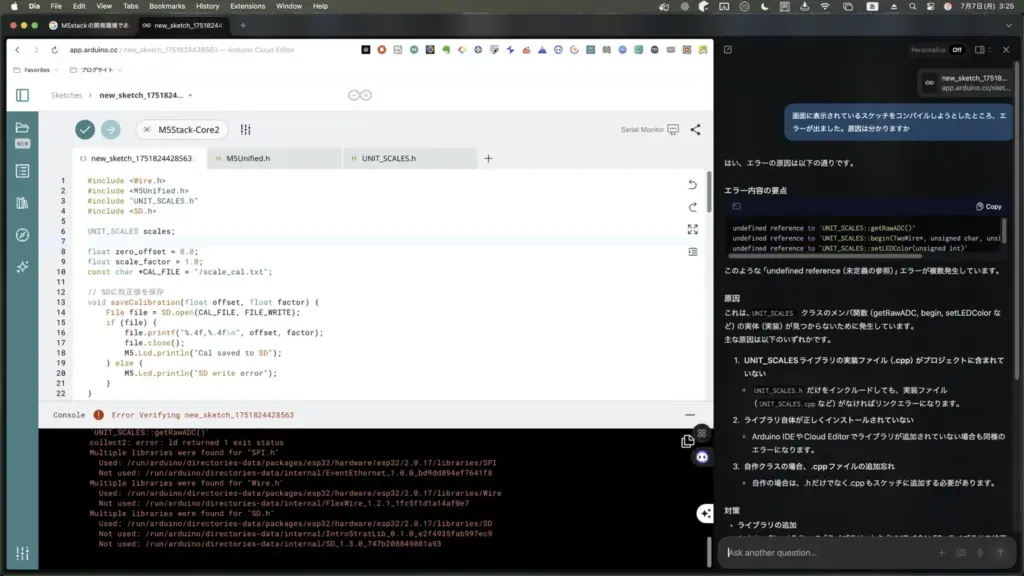Viewport: 1024px width, 576px height.
Task: Open the Extensions menu
Action: click(248, 6)
